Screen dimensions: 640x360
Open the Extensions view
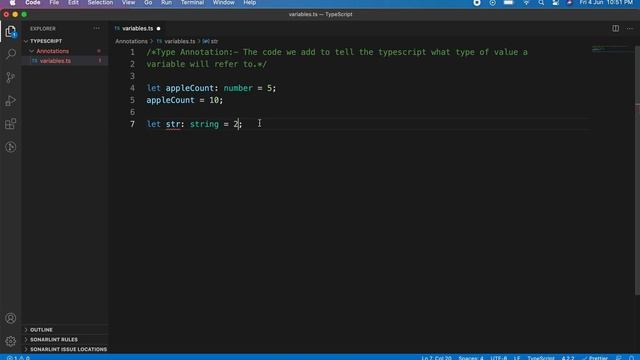coord(11,124)
